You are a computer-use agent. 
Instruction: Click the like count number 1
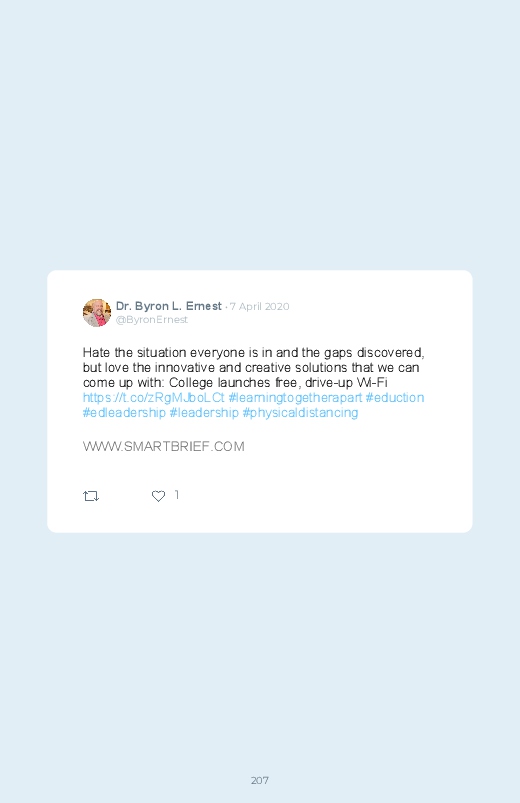(x=177, y=495)
